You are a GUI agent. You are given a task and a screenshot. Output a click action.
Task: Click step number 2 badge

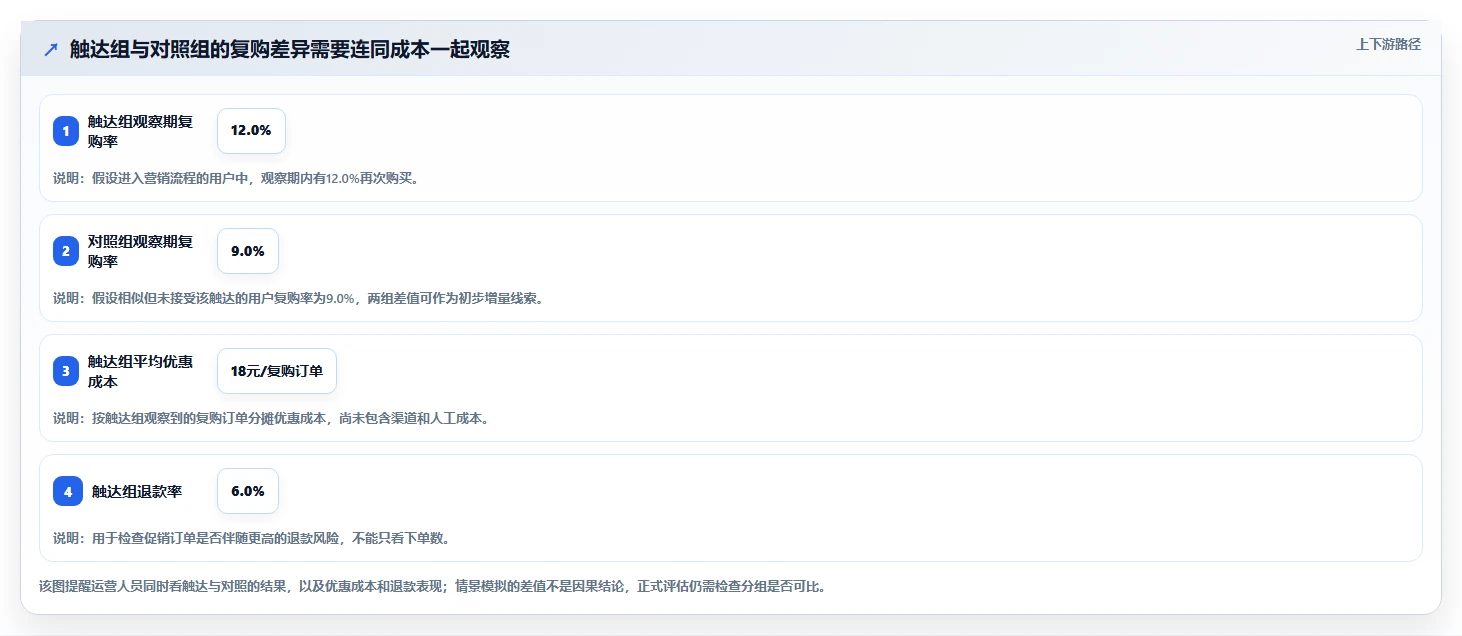click(66, 251)
